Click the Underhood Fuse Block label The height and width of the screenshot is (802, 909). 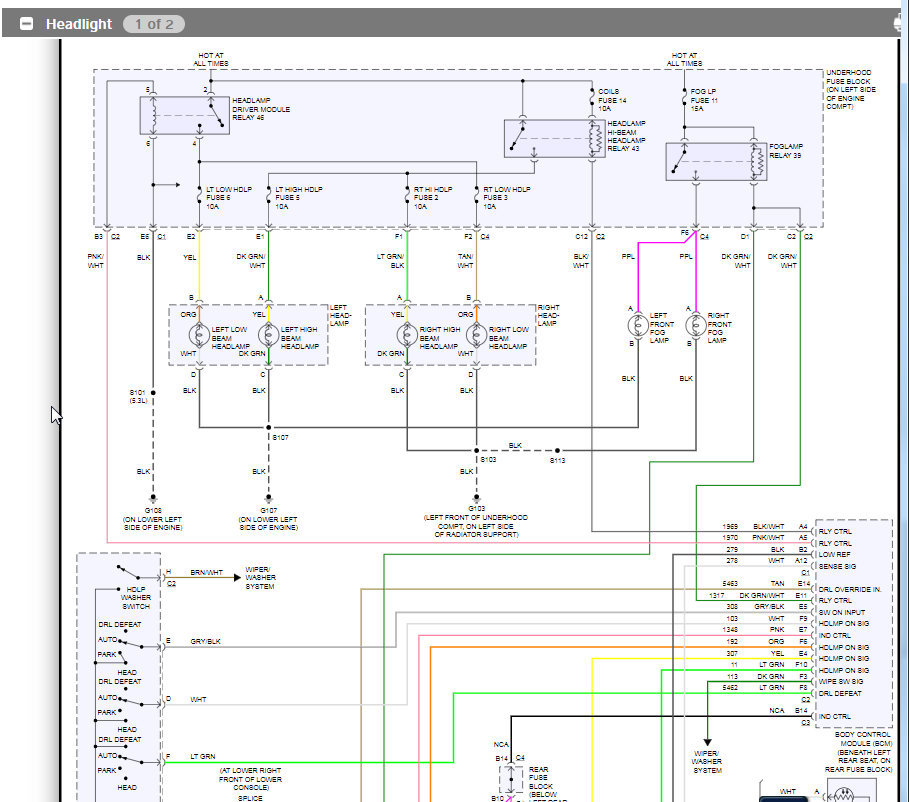[x=850, y=89]
